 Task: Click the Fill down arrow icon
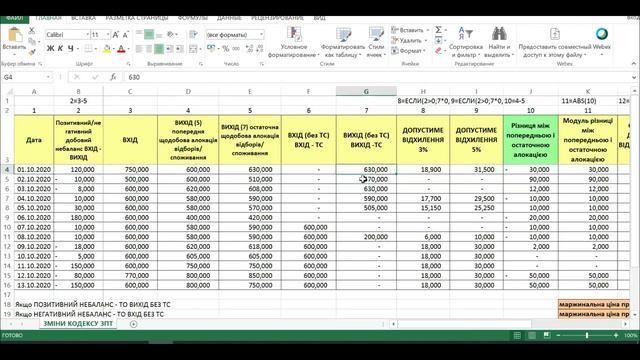(438, 40)
